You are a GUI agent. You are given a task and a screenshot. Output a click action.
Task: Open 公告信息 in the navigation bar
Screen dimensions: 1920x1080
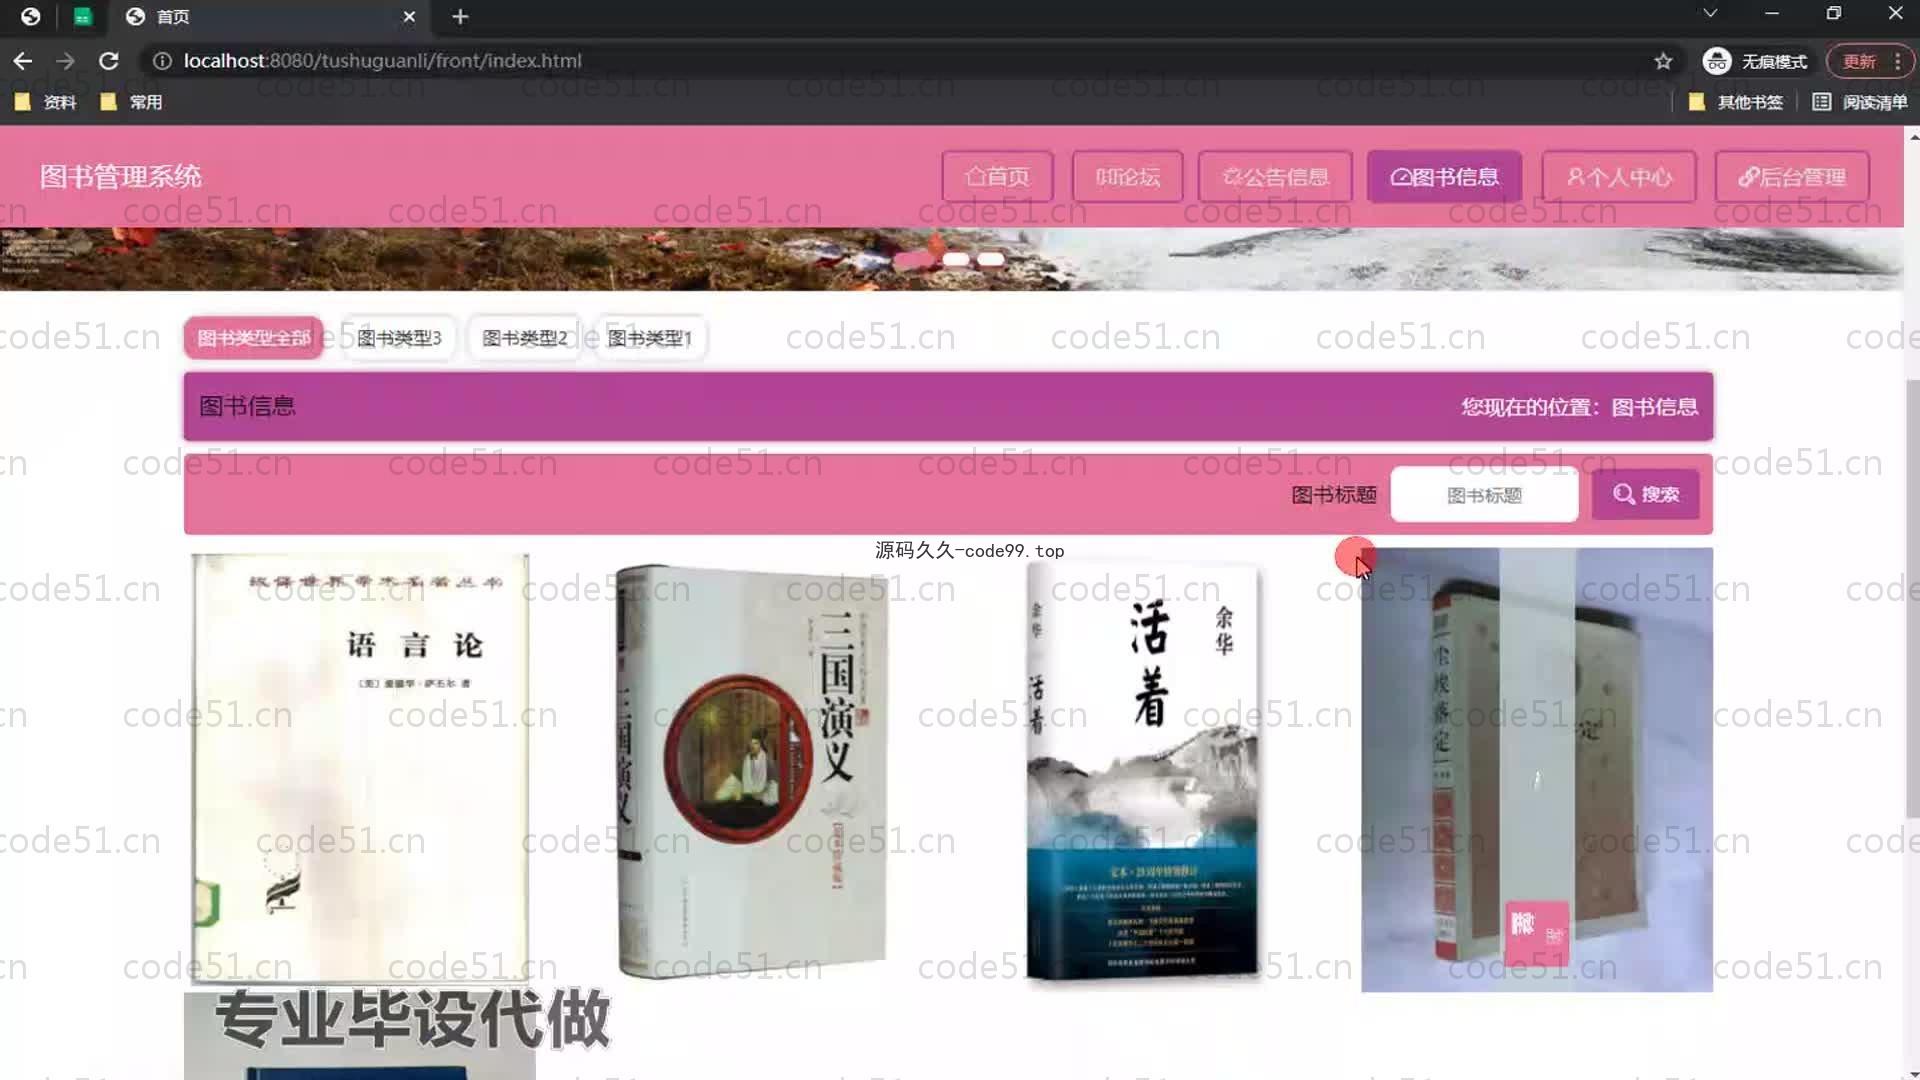[1275, 177]
